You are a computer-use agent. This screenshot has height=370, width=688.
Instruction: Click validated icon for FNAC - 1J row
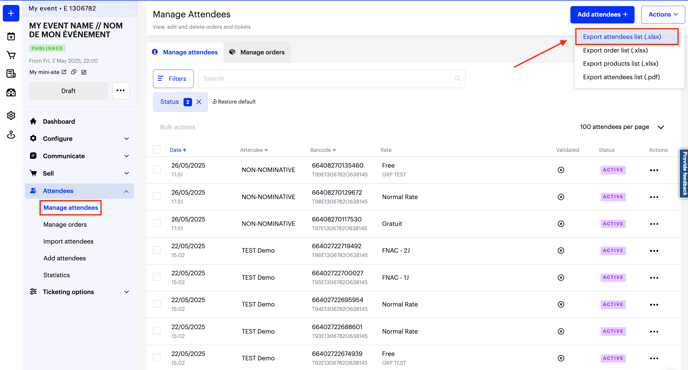click(561, 277)
